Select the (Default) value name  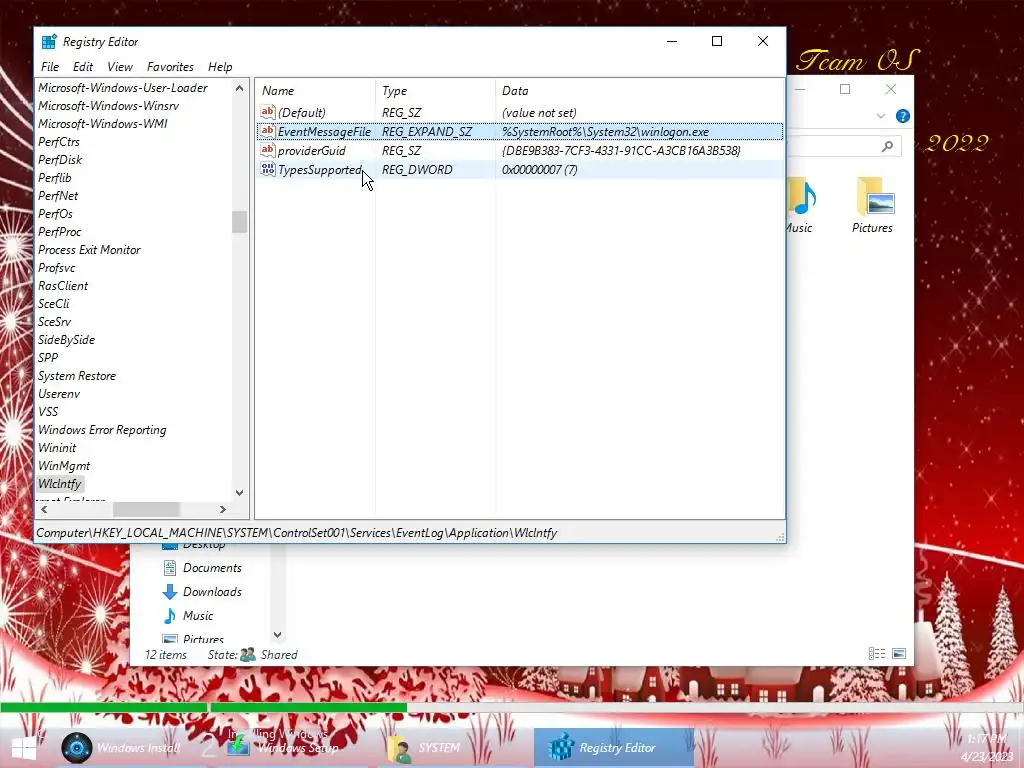coord(301,113)
